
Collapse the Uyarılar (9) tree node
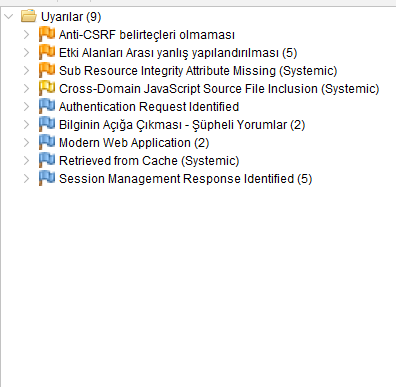tap(9, 16)
